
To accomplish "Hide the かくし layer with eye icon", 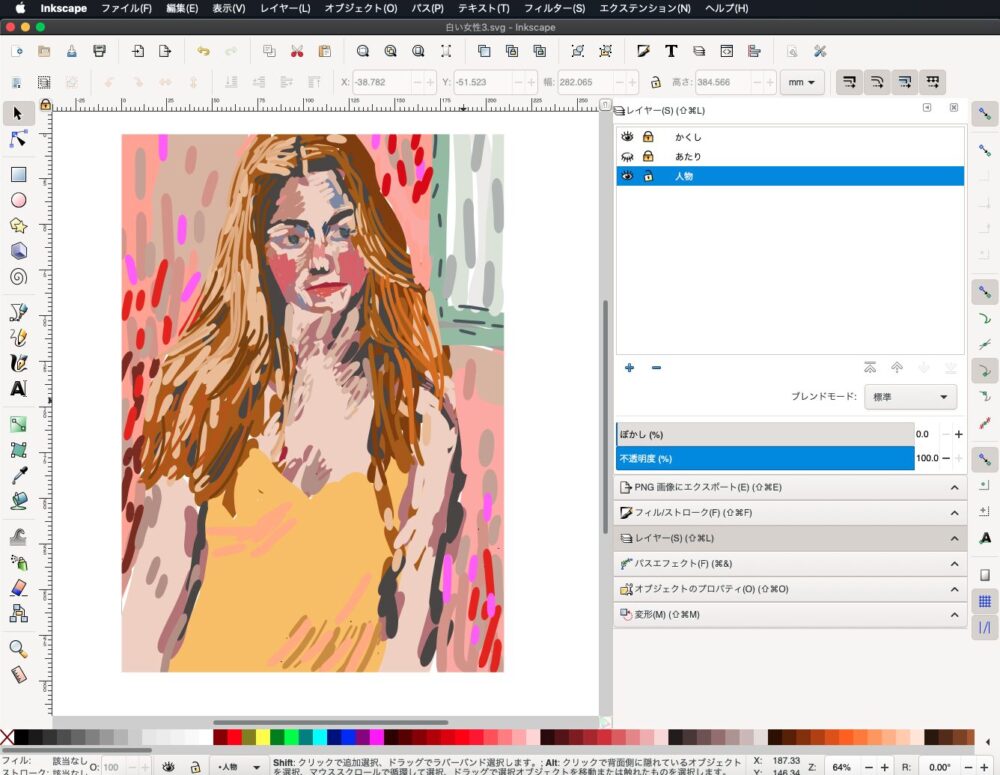I will click(x=628, y=136).
